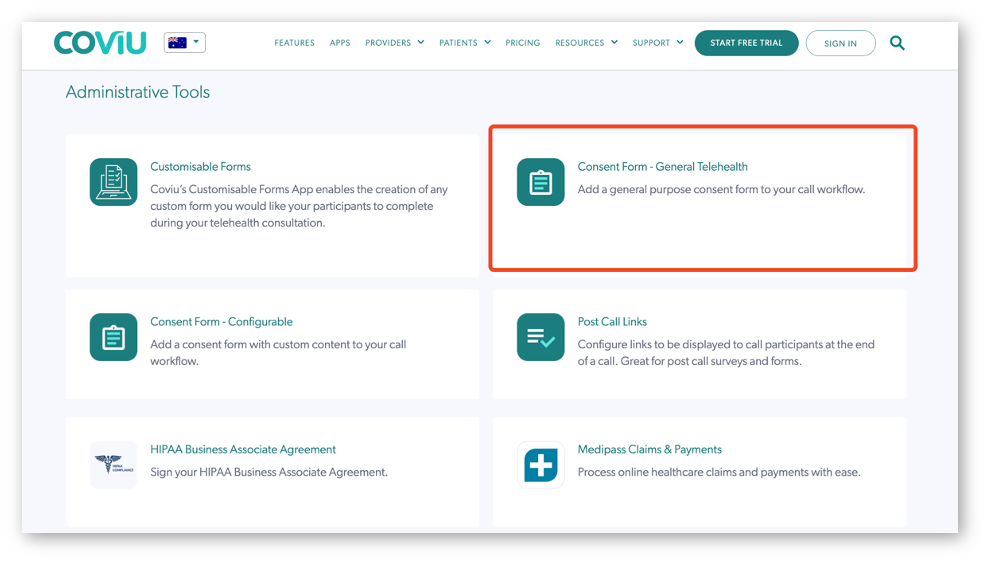This screenshot has width=988, height=564.
Task: Click the Medipass plus icon
Action: [541, 464]
